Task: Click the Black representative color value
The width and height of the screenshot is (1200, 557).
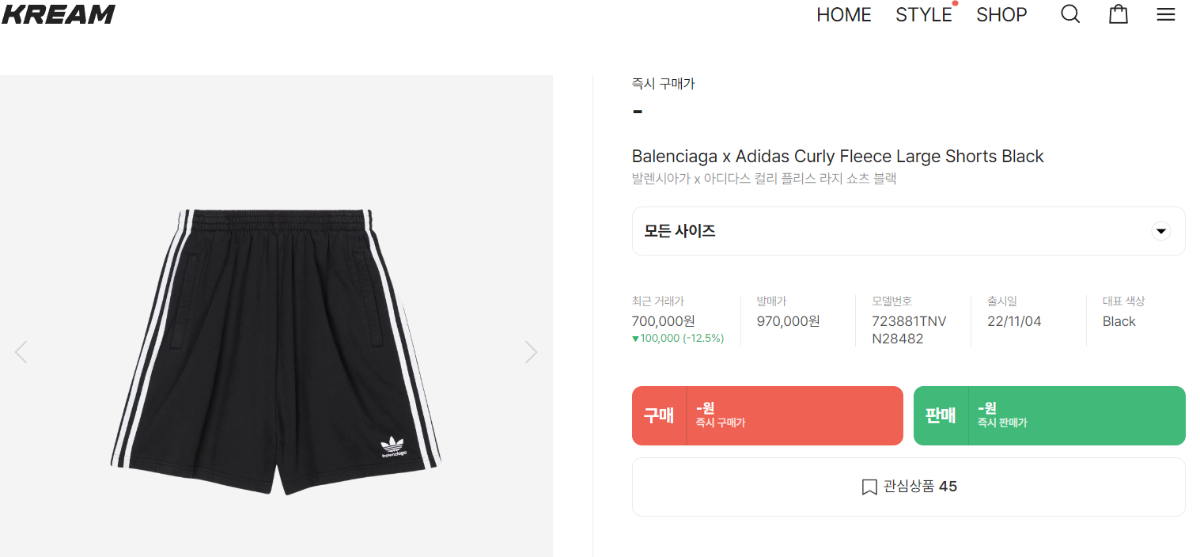Action: click(x=1119, y=321)
